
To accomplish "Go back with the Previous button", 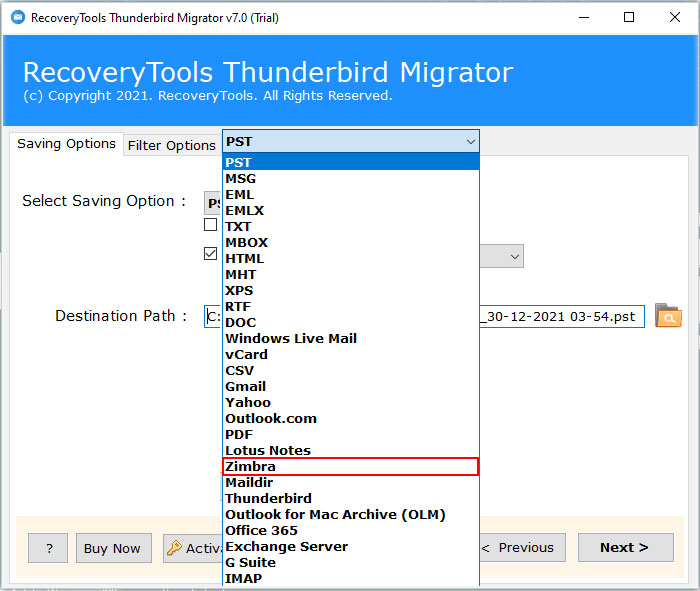I will coord(522,547).
